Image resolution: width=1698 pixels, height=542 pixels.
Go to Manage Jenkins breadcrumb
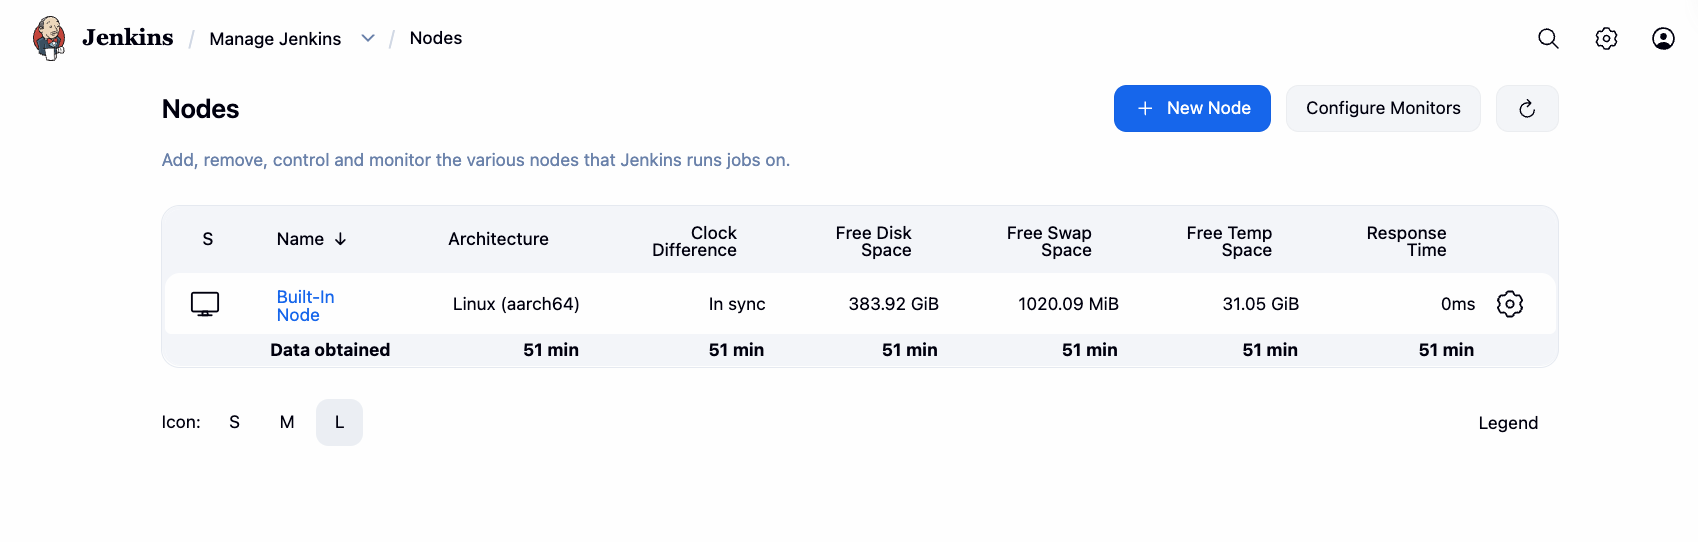coord(275,39)
